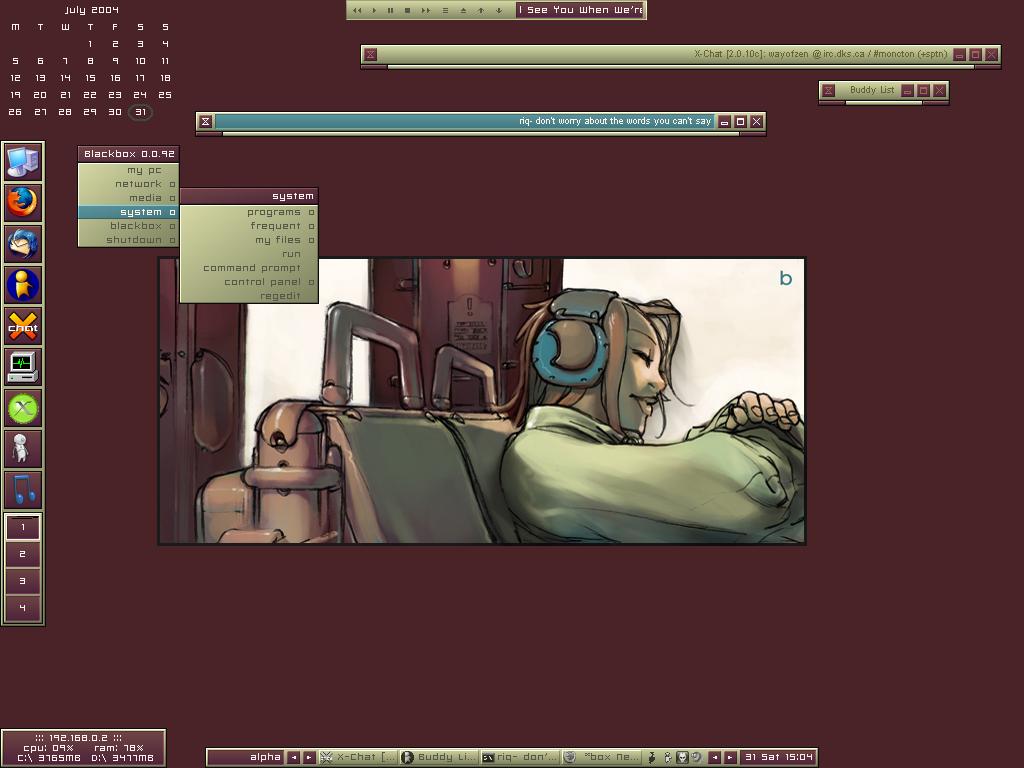This screenshot has height=768, width=1024.
Task: Expand the programs submenu
Action: pos(249,212)
